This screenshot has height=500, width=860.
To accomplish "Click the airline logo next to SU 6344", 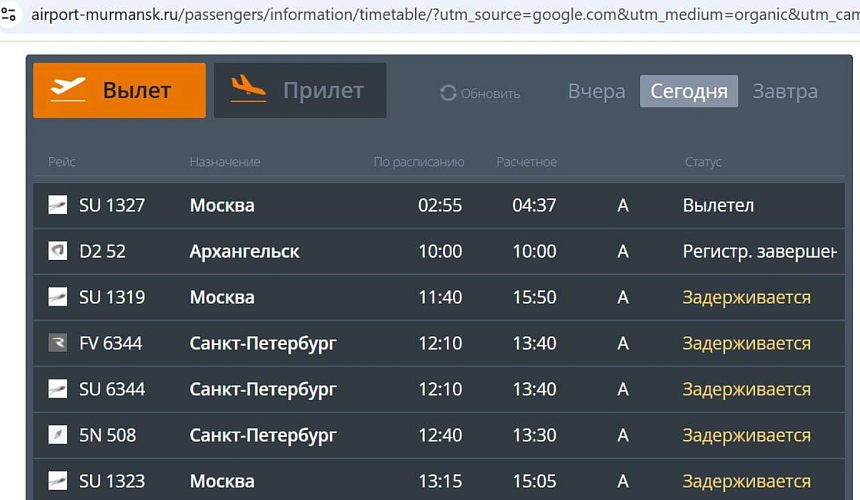I will (x=58, y=389).
